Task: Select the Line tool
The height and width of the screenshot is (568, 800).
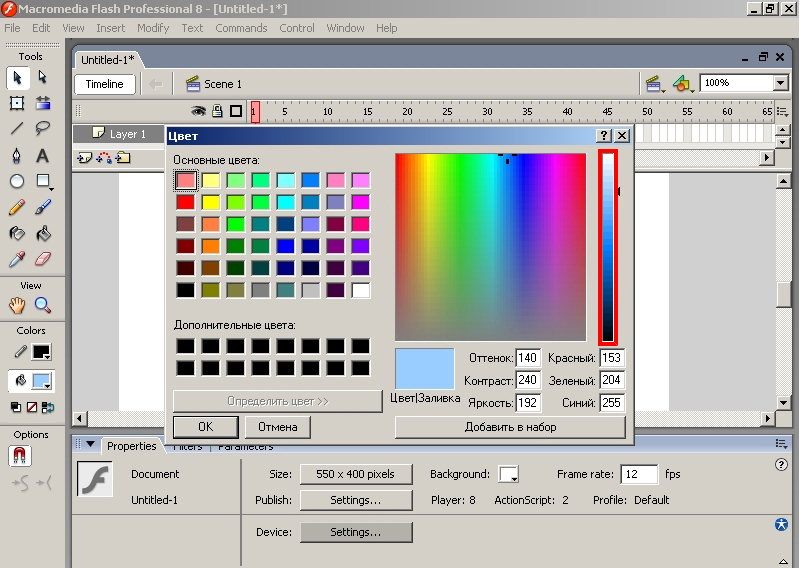Action: pyautogui.click(x=17, y=128)
